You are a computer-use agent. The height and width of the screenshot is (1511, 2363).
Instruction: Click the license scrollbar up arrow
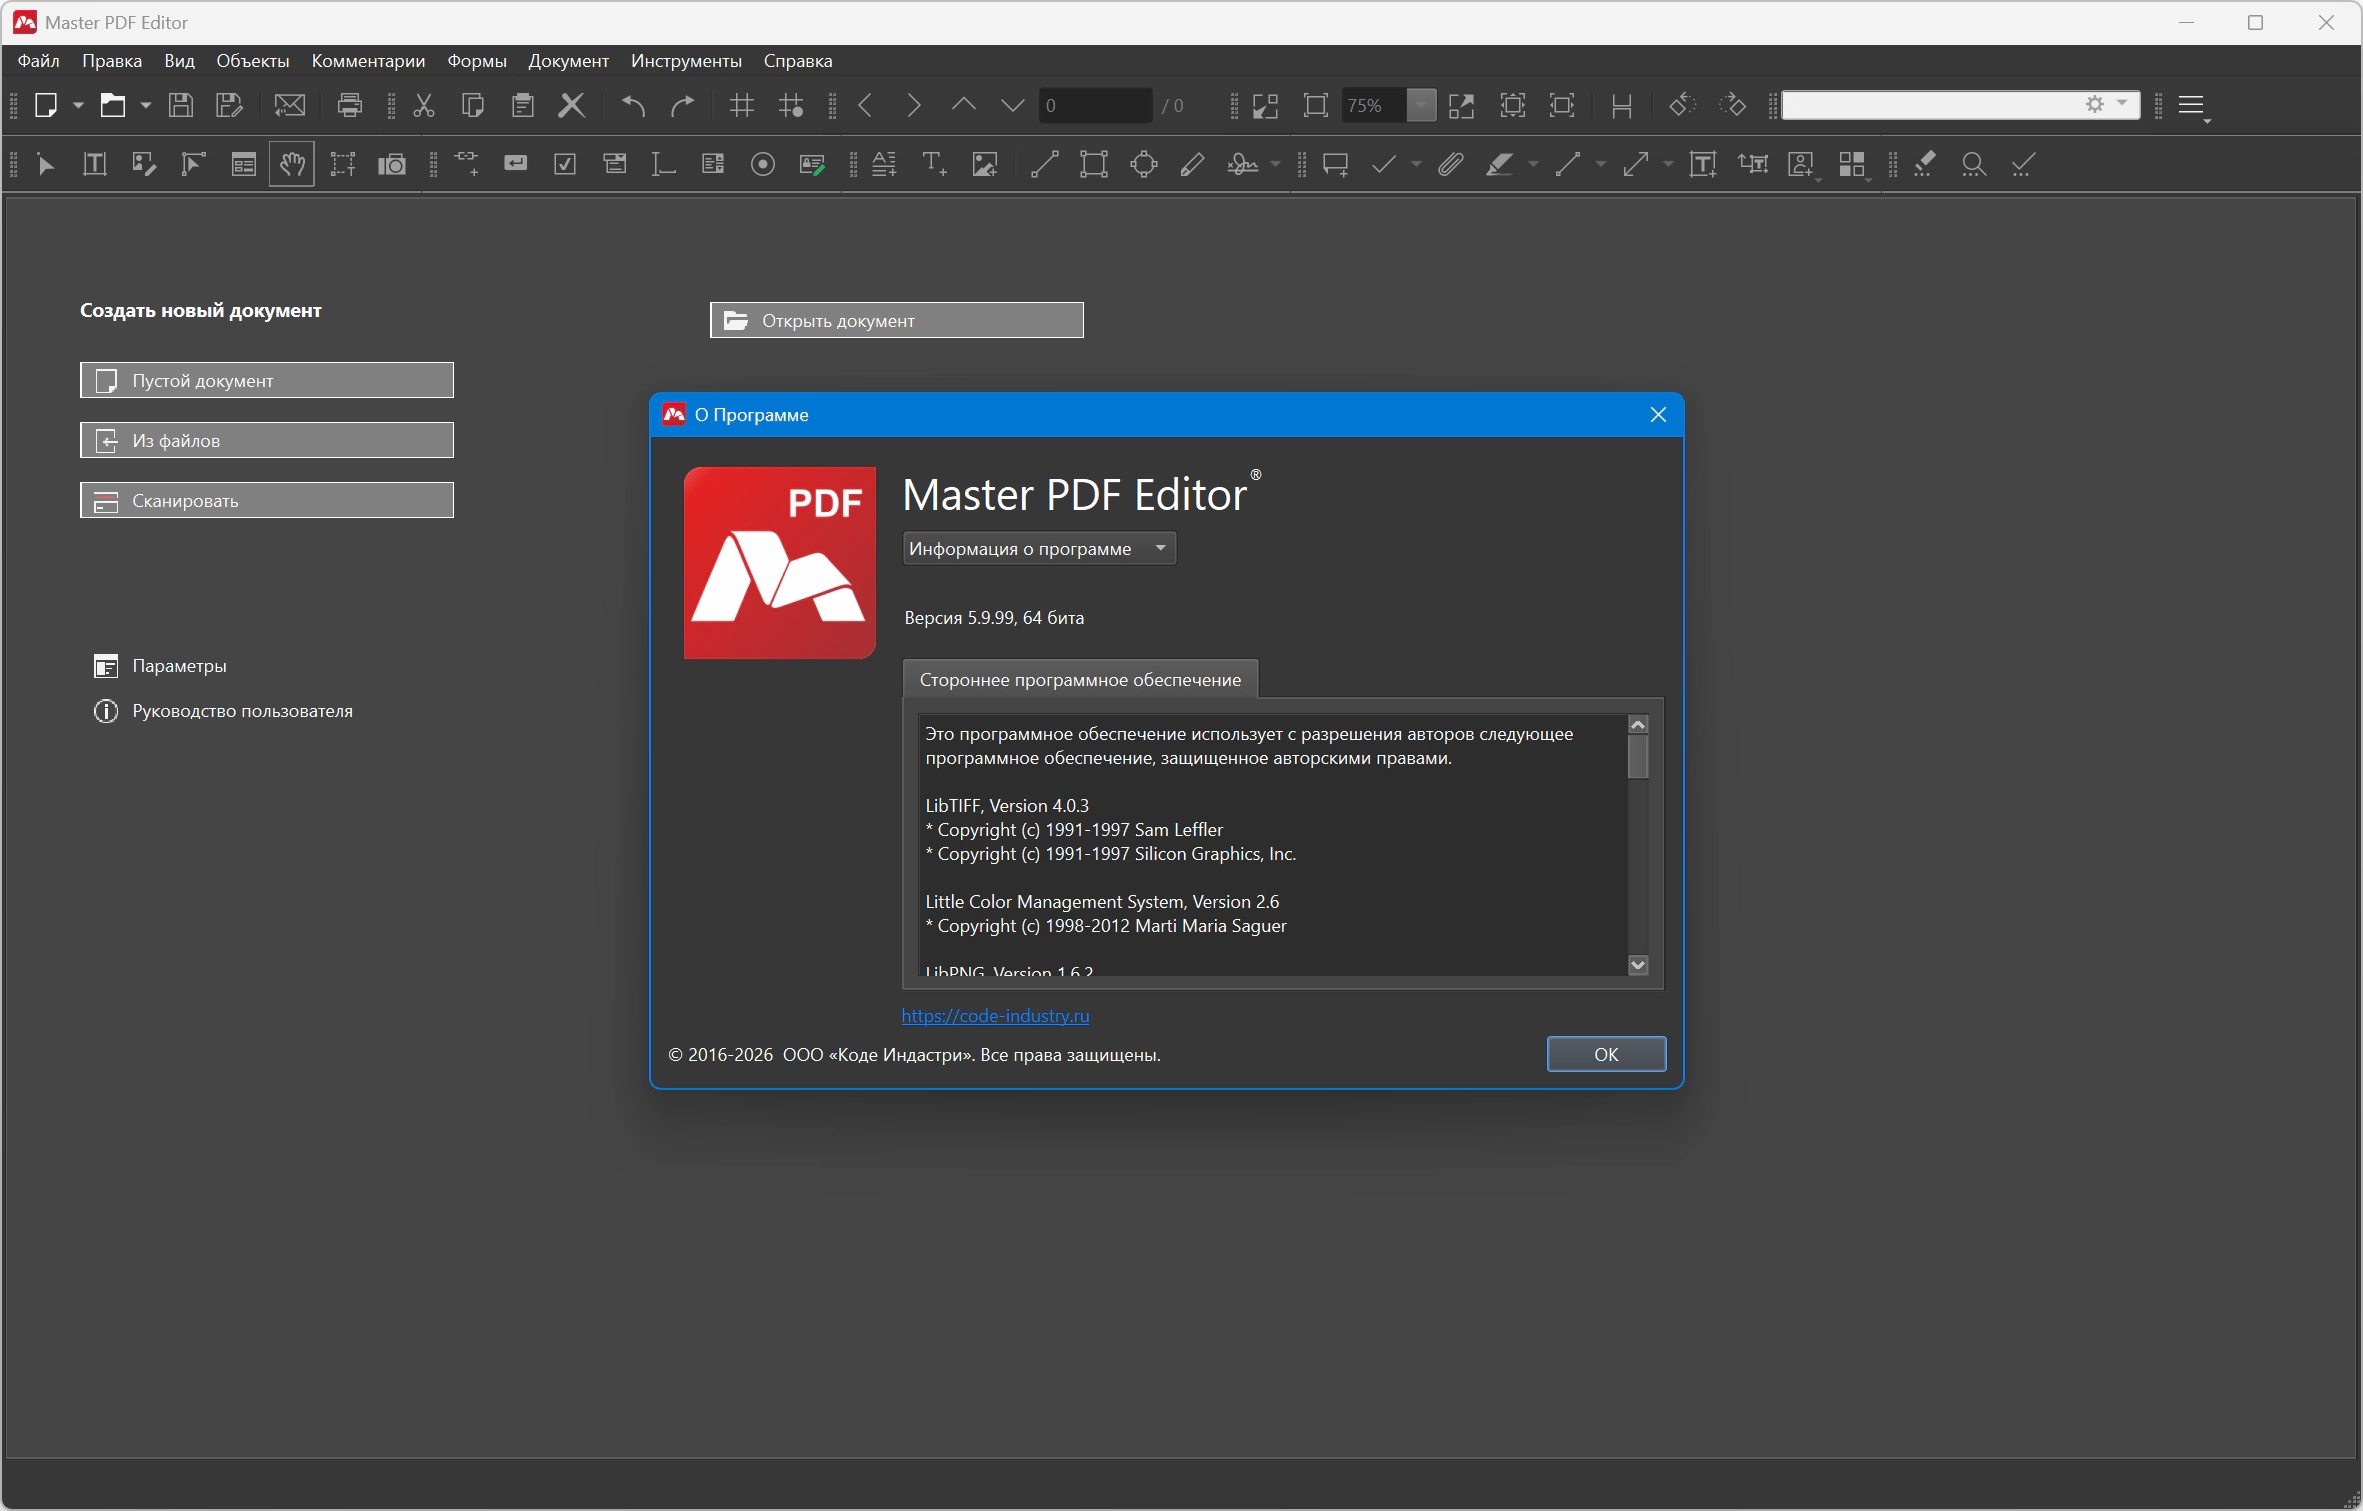(1638, 724)
